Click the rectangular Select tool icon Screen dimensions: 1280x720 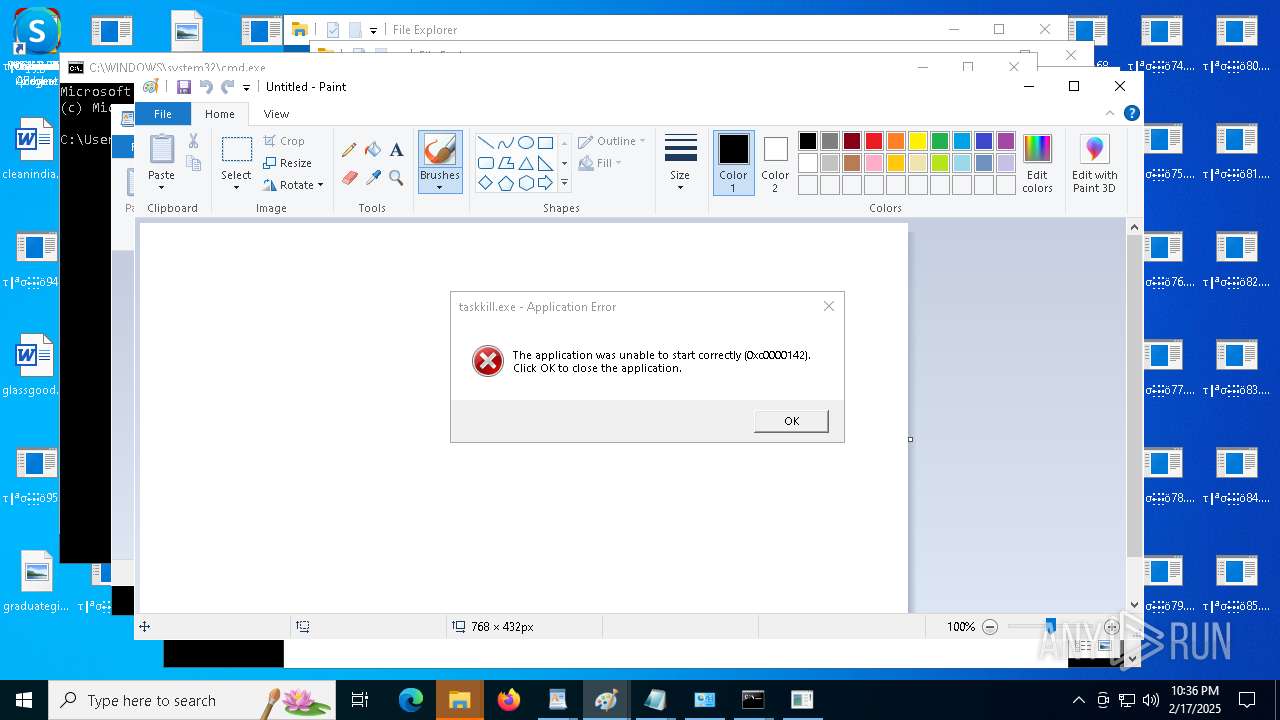pyautogui.click(x=237, y=150)
